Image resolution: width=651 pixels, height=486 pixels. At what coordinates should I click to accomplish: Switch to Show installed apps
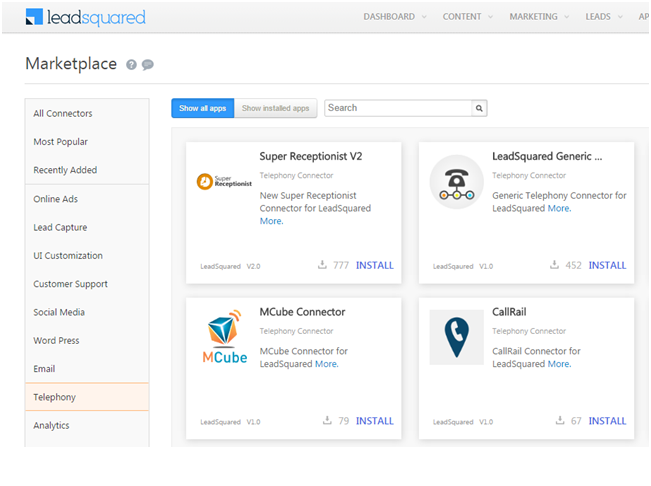(276, 108)
